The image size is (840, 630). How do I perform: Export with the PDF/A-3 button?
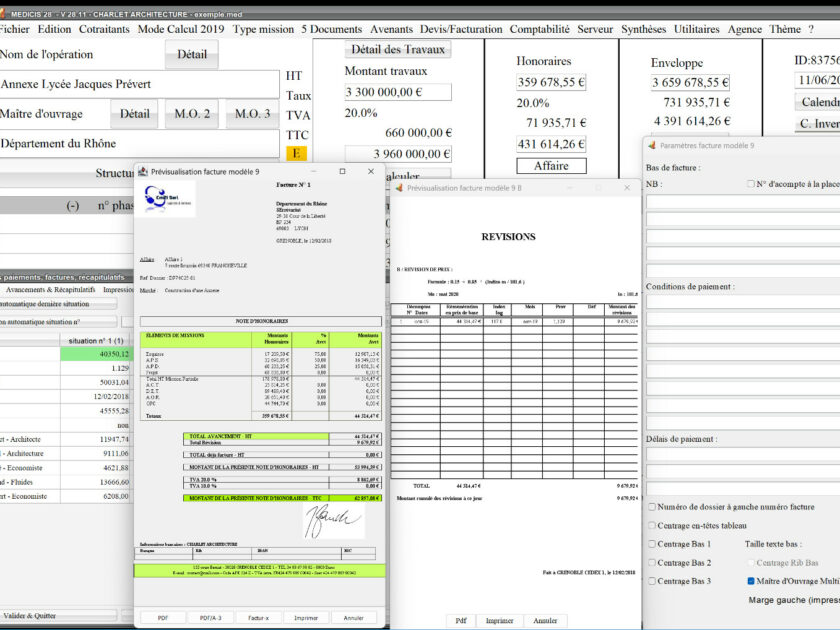[x=211, y=618]
